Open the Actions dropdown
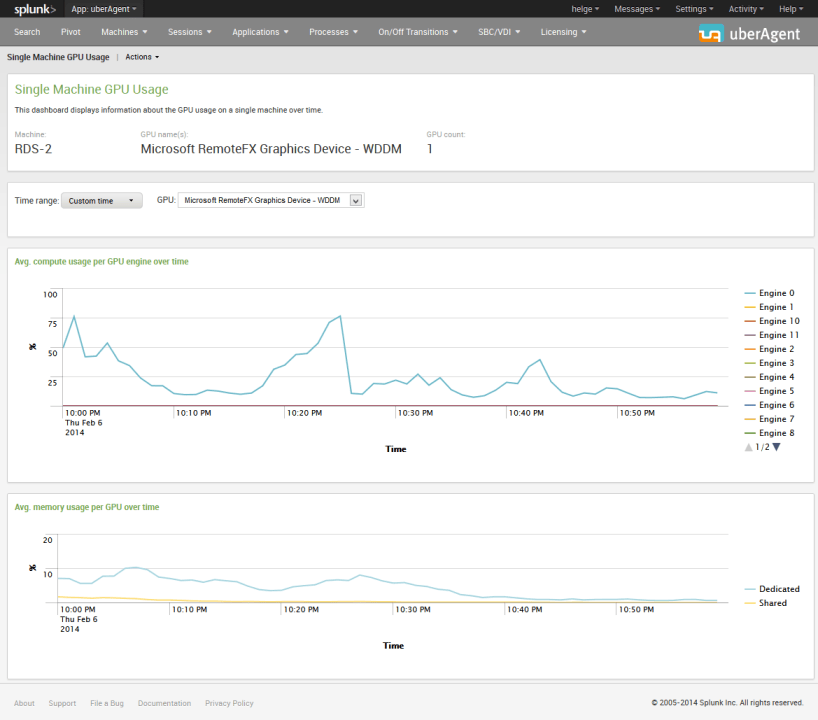 [x=142, y=57]
